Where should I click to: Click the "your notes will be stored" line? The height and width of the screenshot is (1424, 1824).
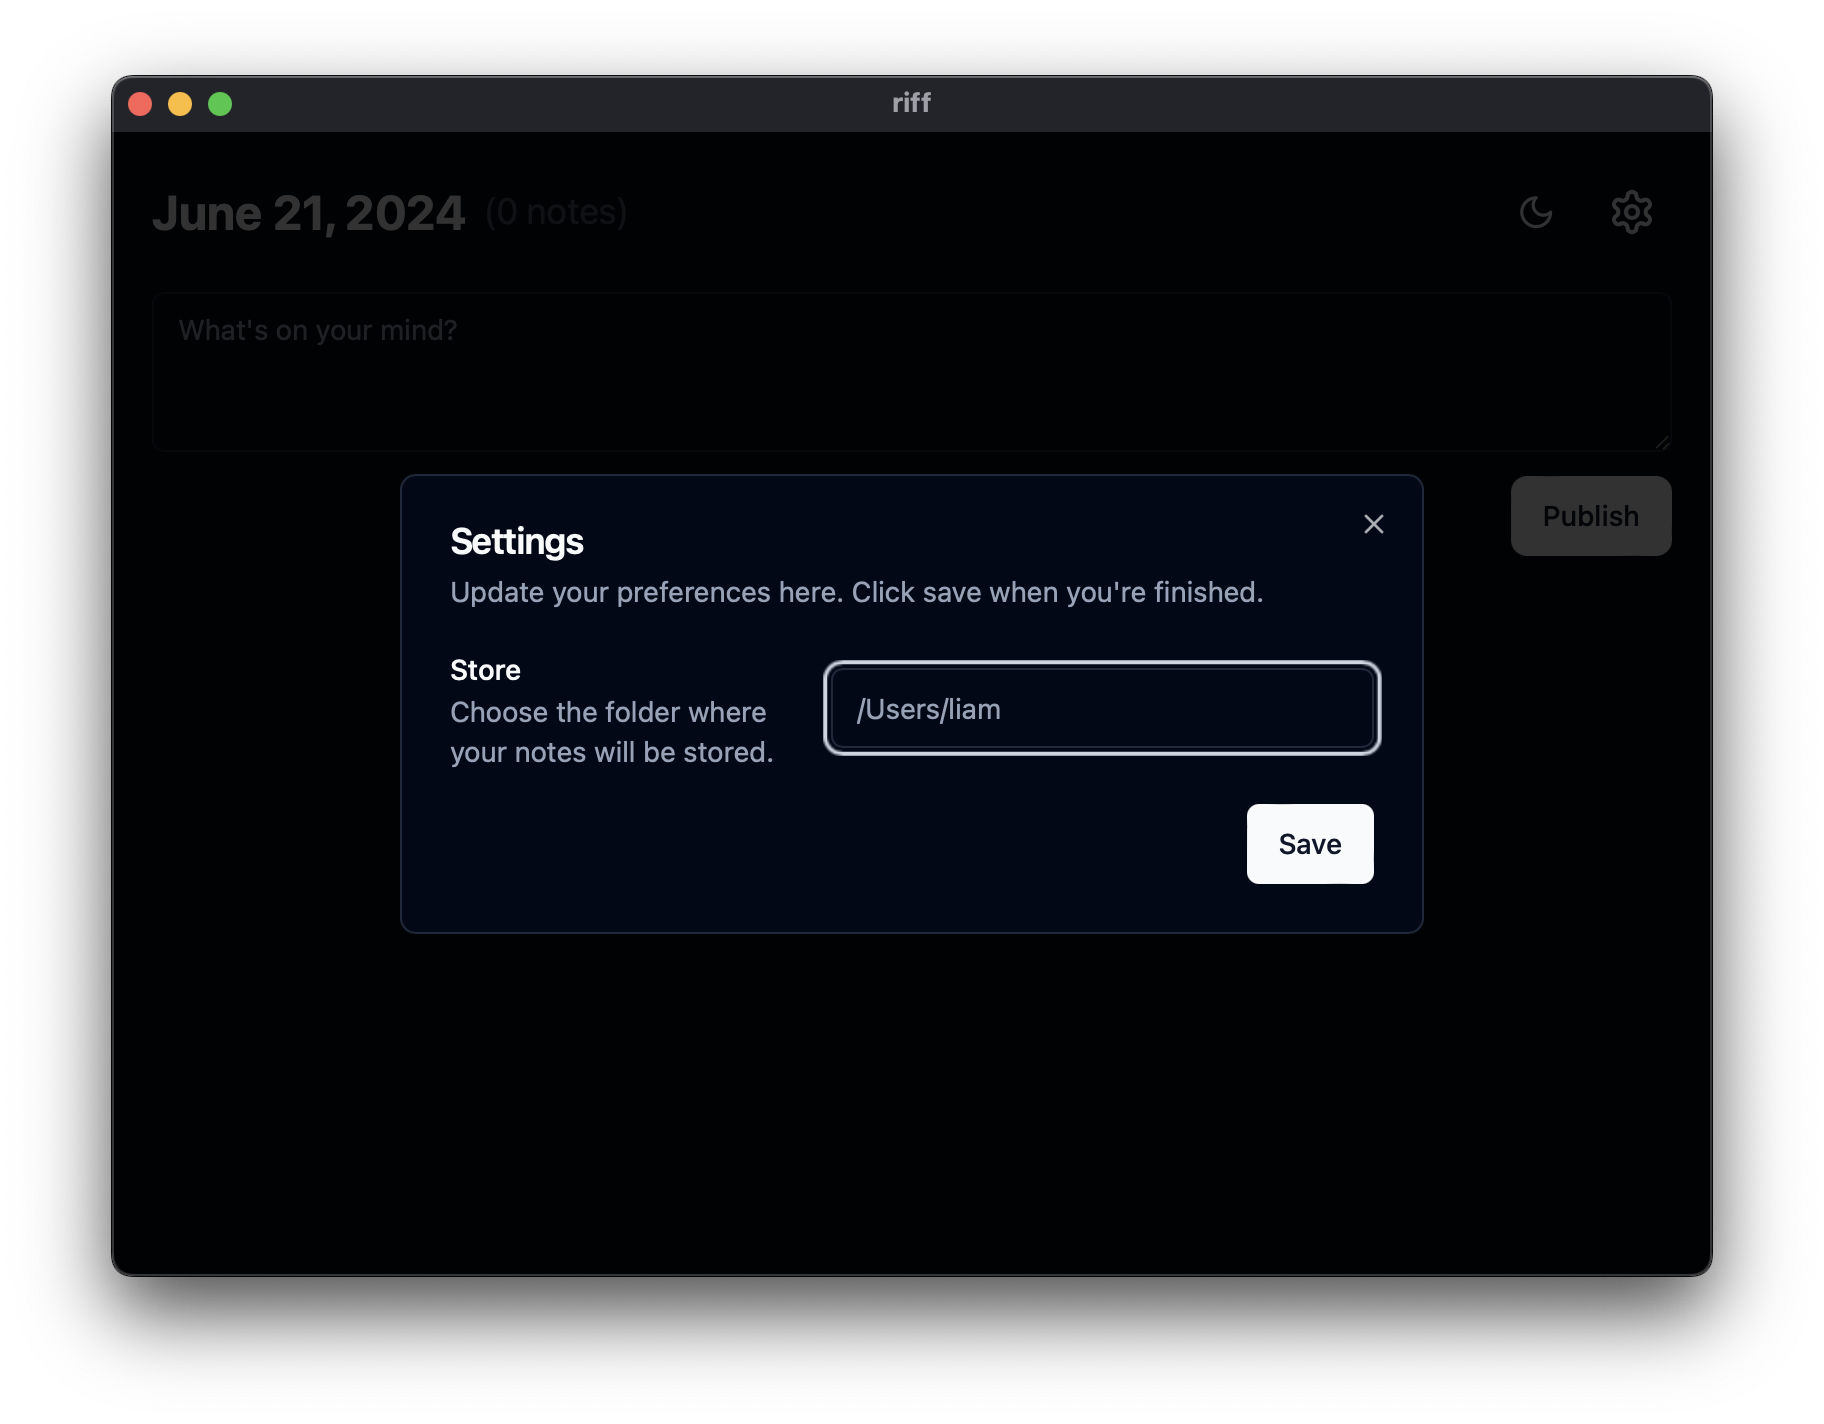pyautogui.click(x=612, y=752)
